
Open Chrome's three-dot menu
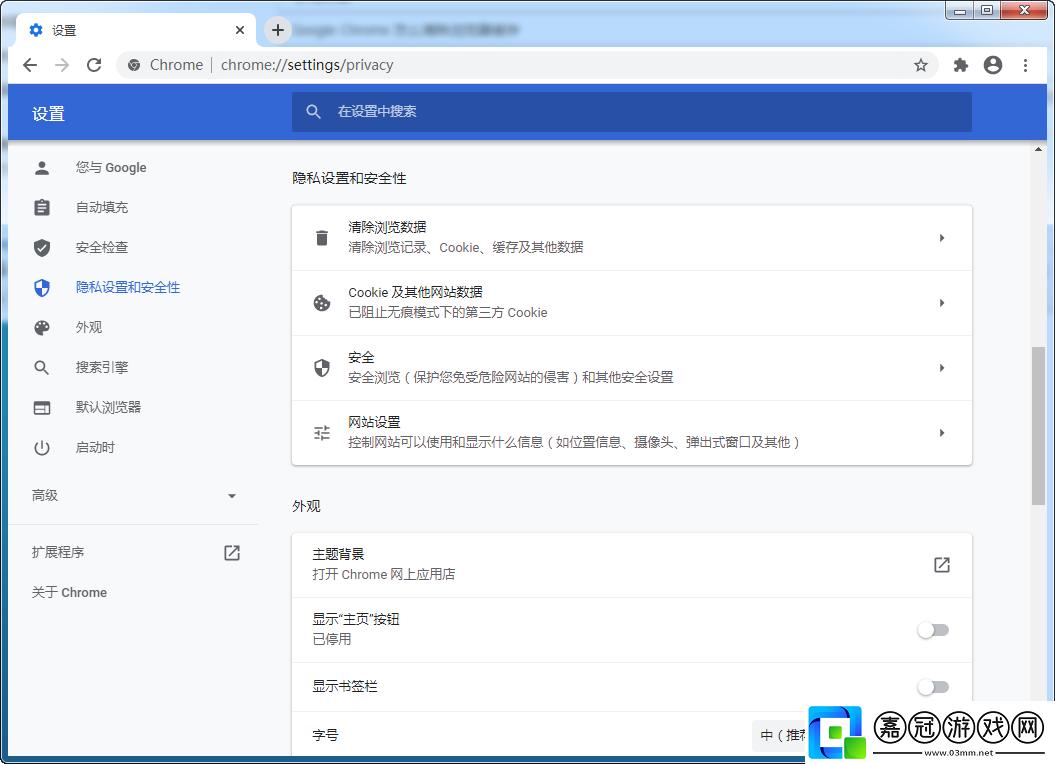coord(1025,65)
